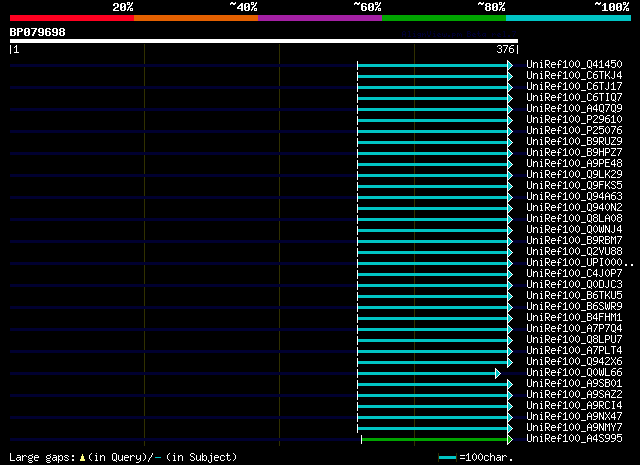
Task: Select the UniRef100_C4J0P7 subject name
Action: 574,274
